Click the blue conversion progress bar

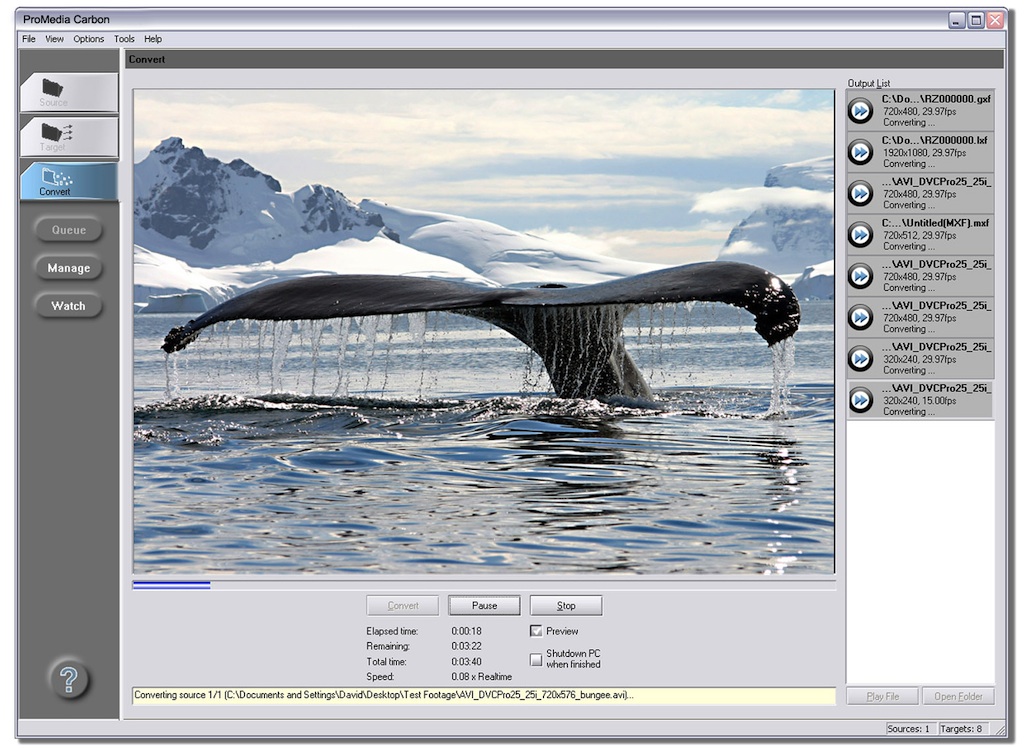(x=171, y=585)
